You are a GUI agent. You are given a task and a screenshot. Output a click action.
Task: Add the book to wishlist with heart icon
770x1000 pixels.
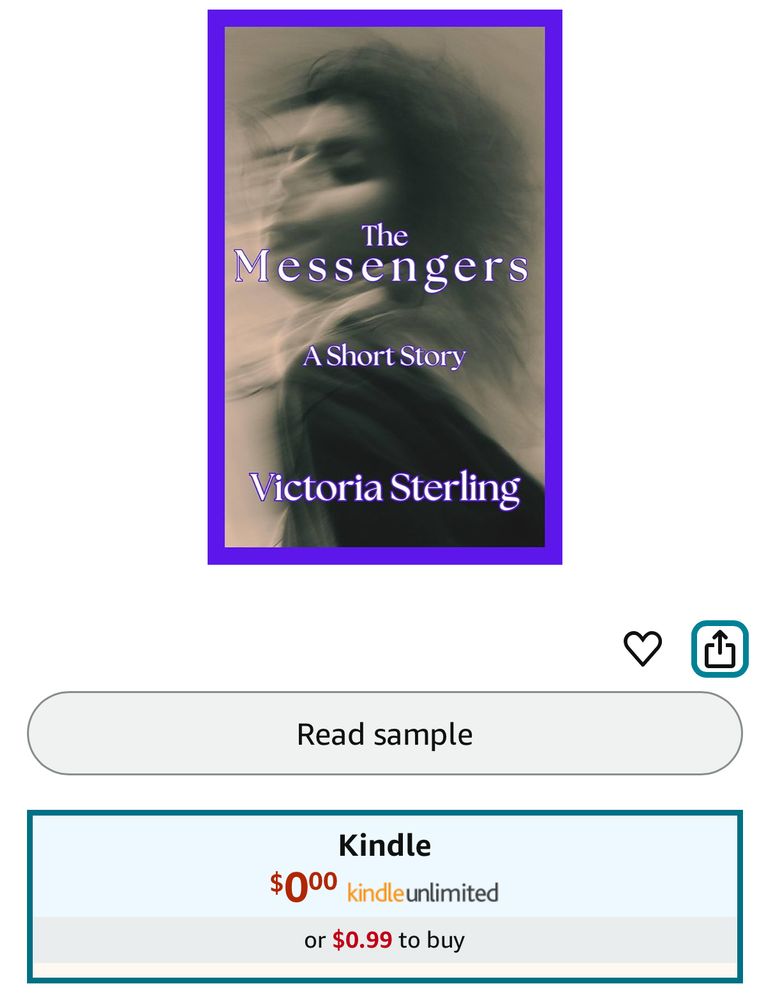click(642, 649)
